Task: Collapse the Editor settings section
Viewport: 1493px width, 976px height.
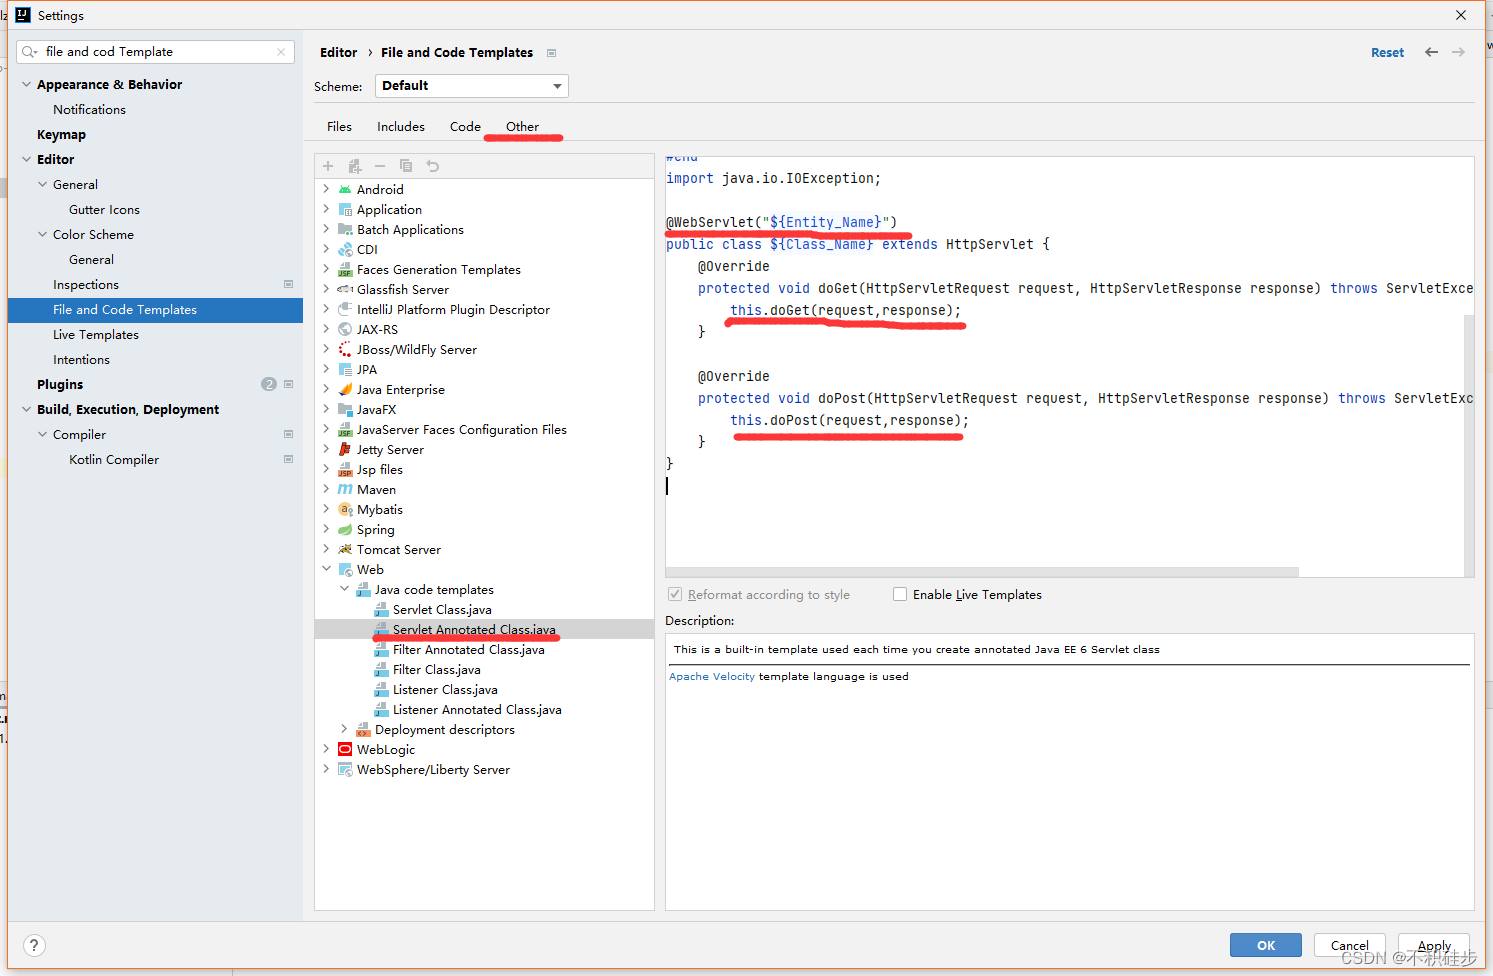Action: [26, 159]
